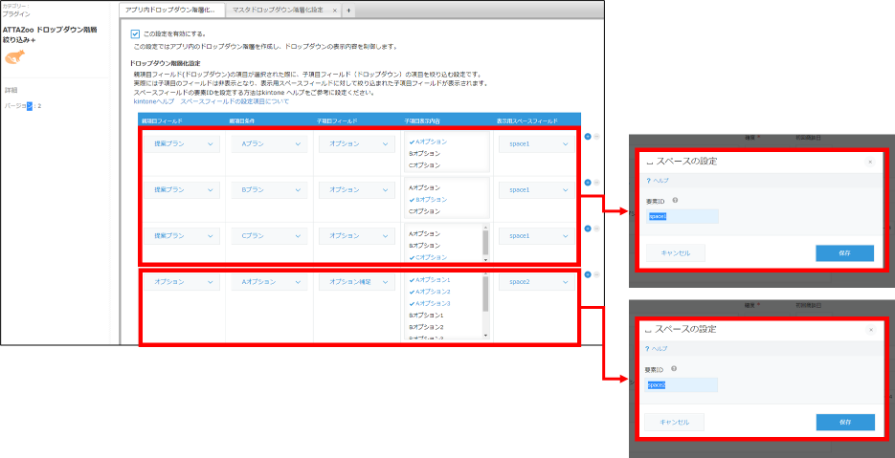Add a new tab with the plus button
Image resolution: width=895 pixels, height=458 pixels.
[349, 10]
